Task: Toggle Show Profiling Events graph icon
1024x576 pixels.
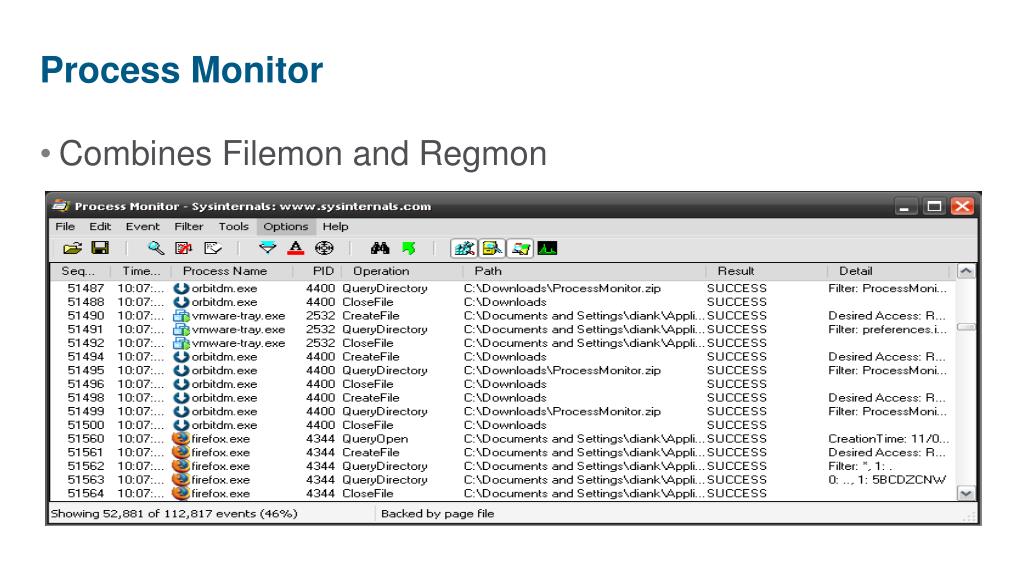Action: click(547, 248)
